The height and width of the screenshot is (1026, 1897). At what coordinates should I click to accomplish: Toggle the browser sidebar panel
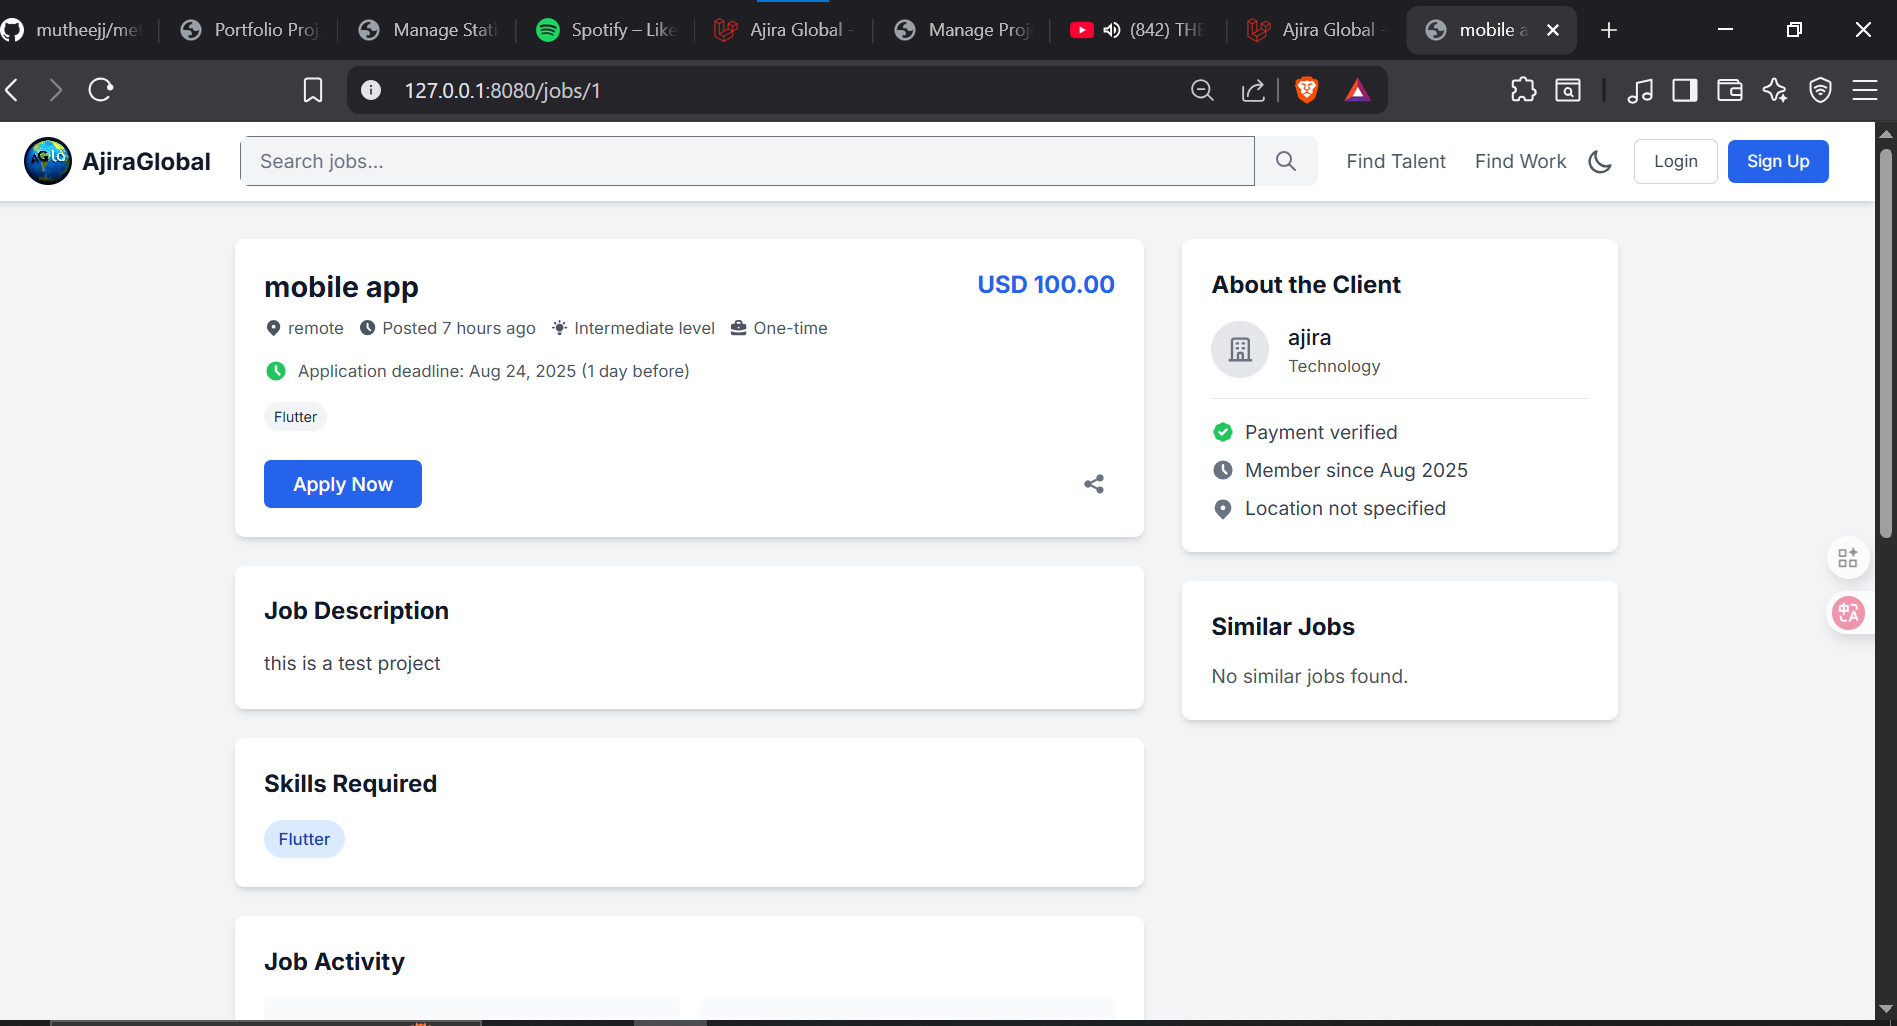coord(1684,90)
